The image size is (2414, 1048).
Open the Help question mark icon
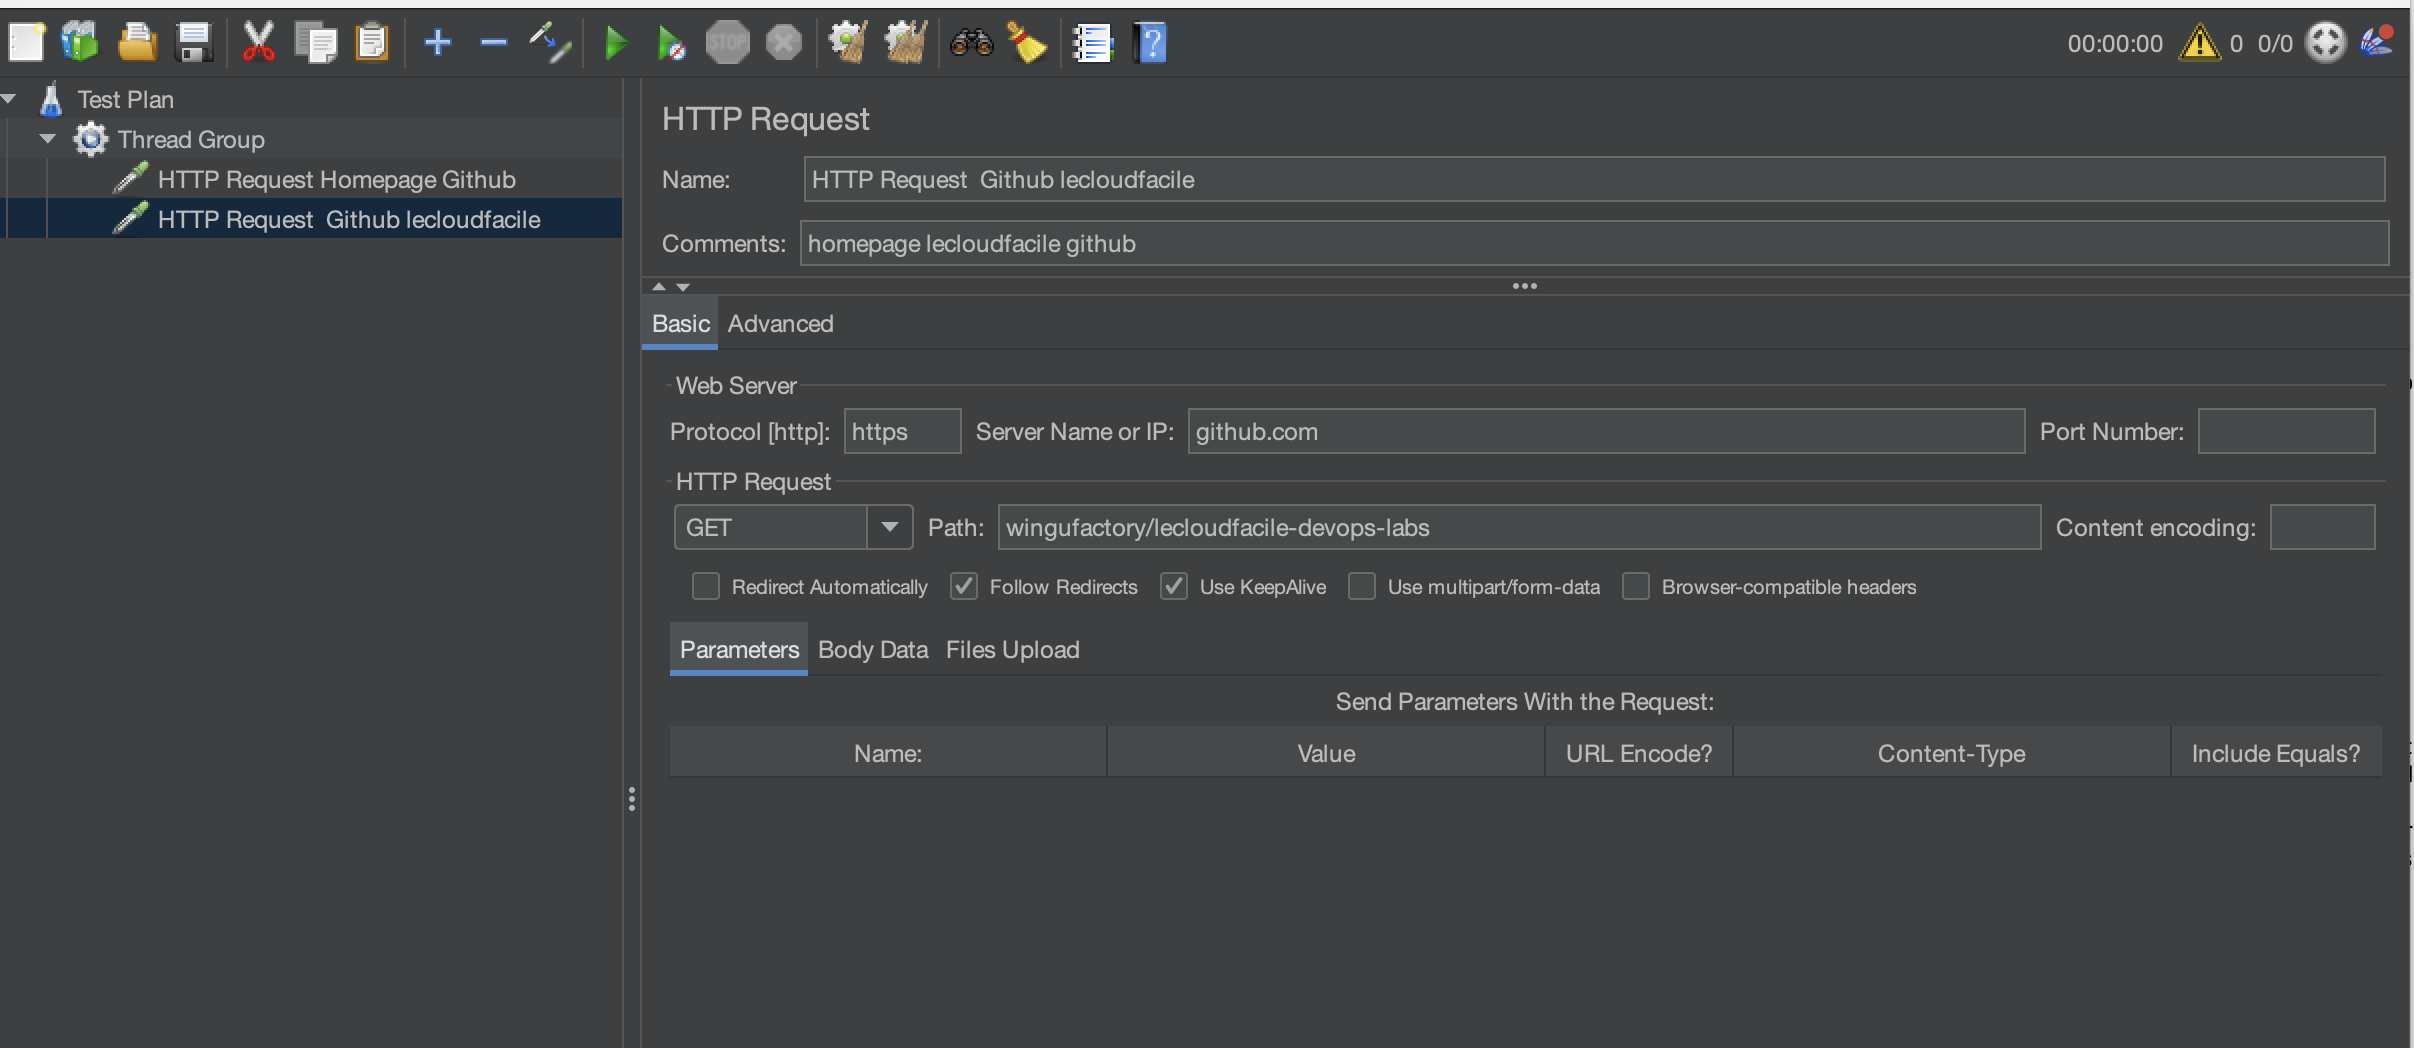(1150, 43)
